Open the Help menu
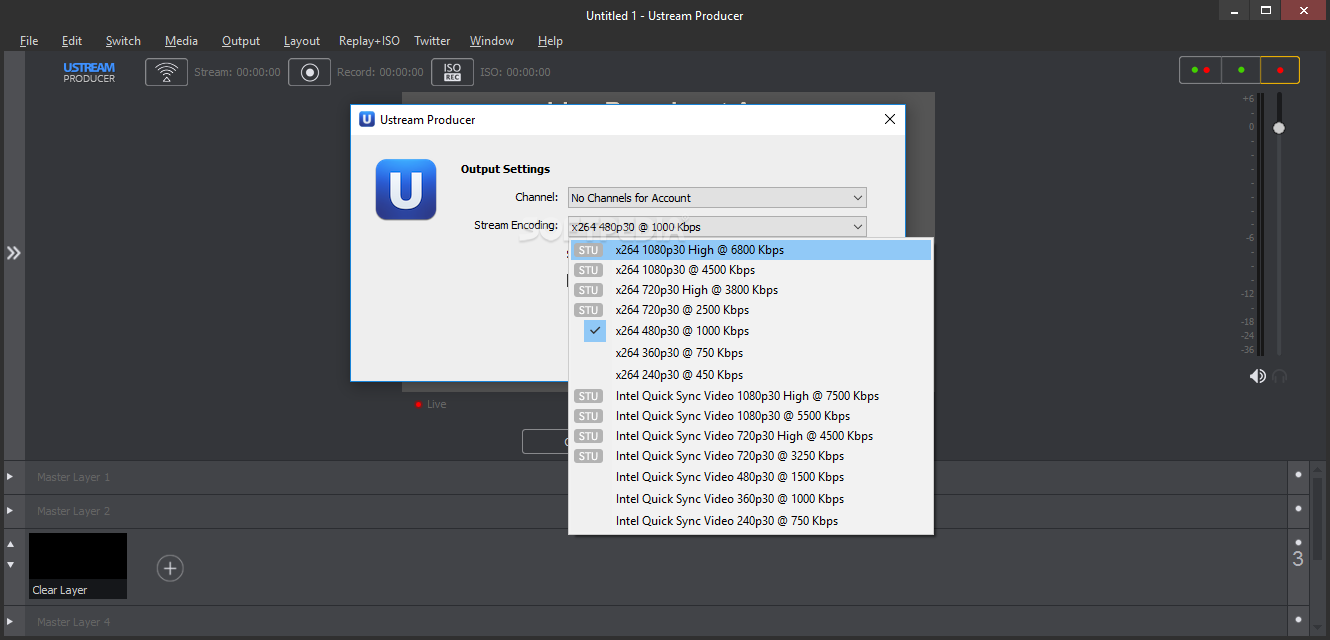The image size is (1330, 640). point(550,41)
